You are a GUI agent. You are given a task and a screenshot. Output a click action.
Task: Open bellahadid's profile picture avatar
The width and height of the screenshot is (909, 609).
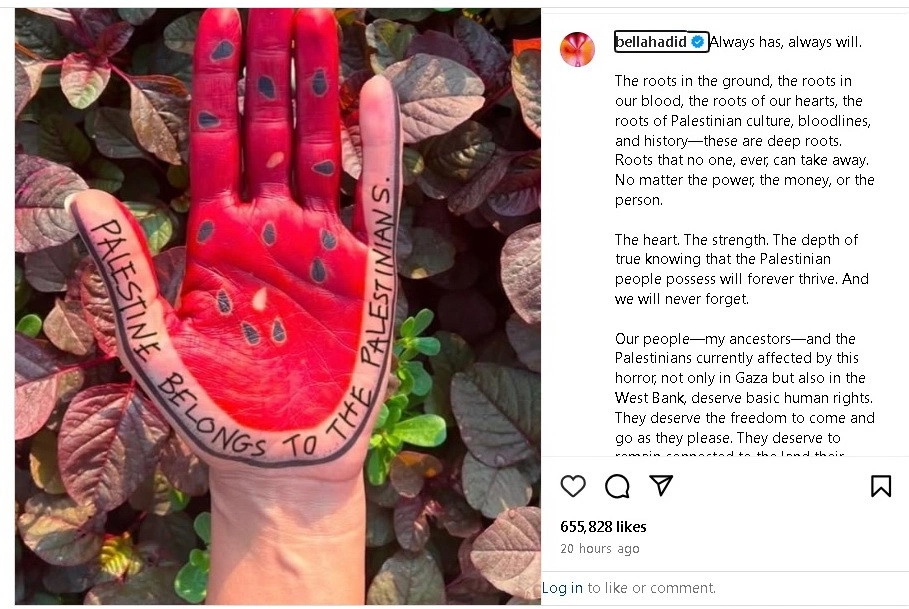577,49
